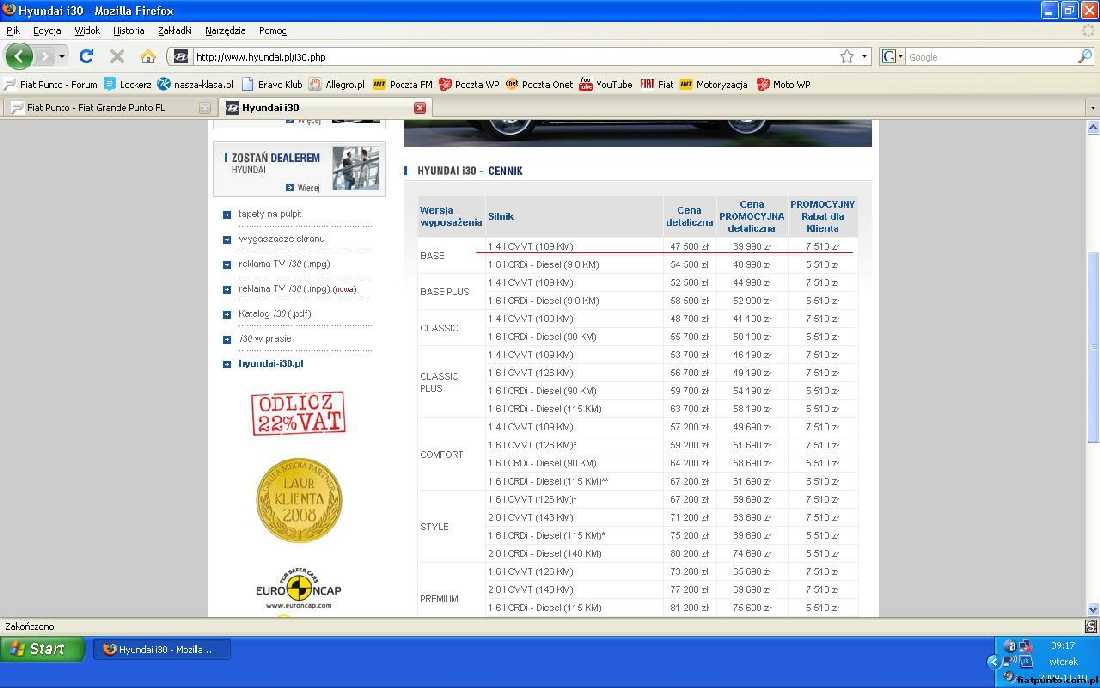Open the Fiat Punto - Forum bookmark

click(x=51, y=84)
